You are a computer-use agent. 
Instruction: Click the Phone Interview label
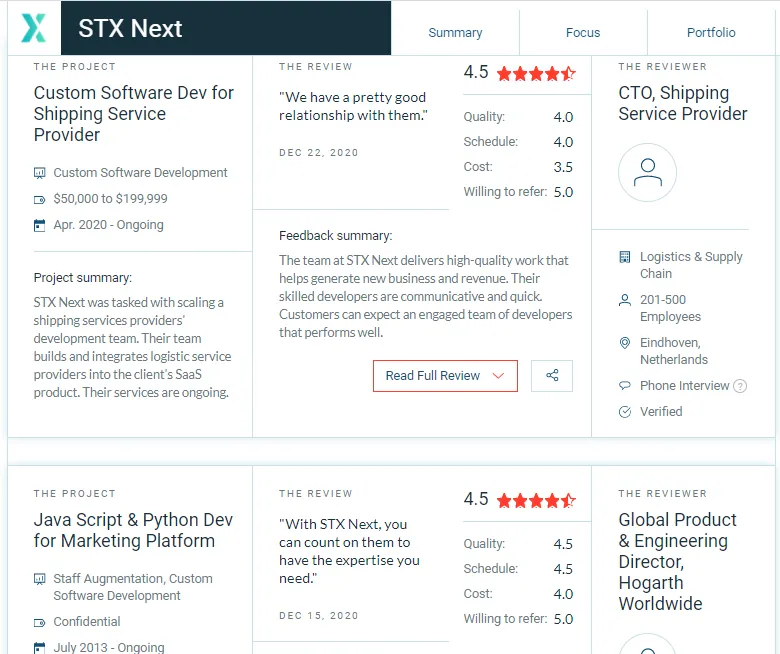[684, 386]
